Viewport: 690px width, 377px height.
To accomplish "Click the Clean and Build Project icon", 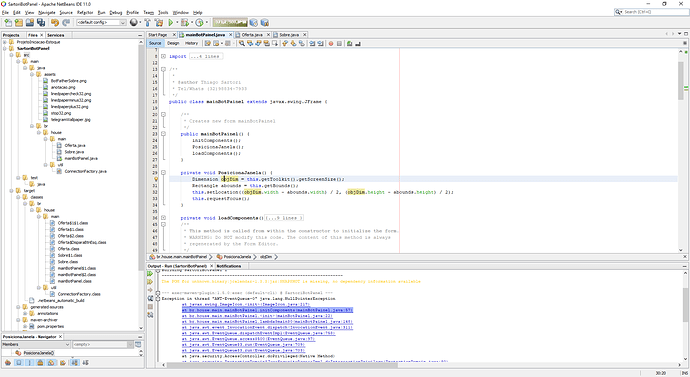I will click(159, 22).
